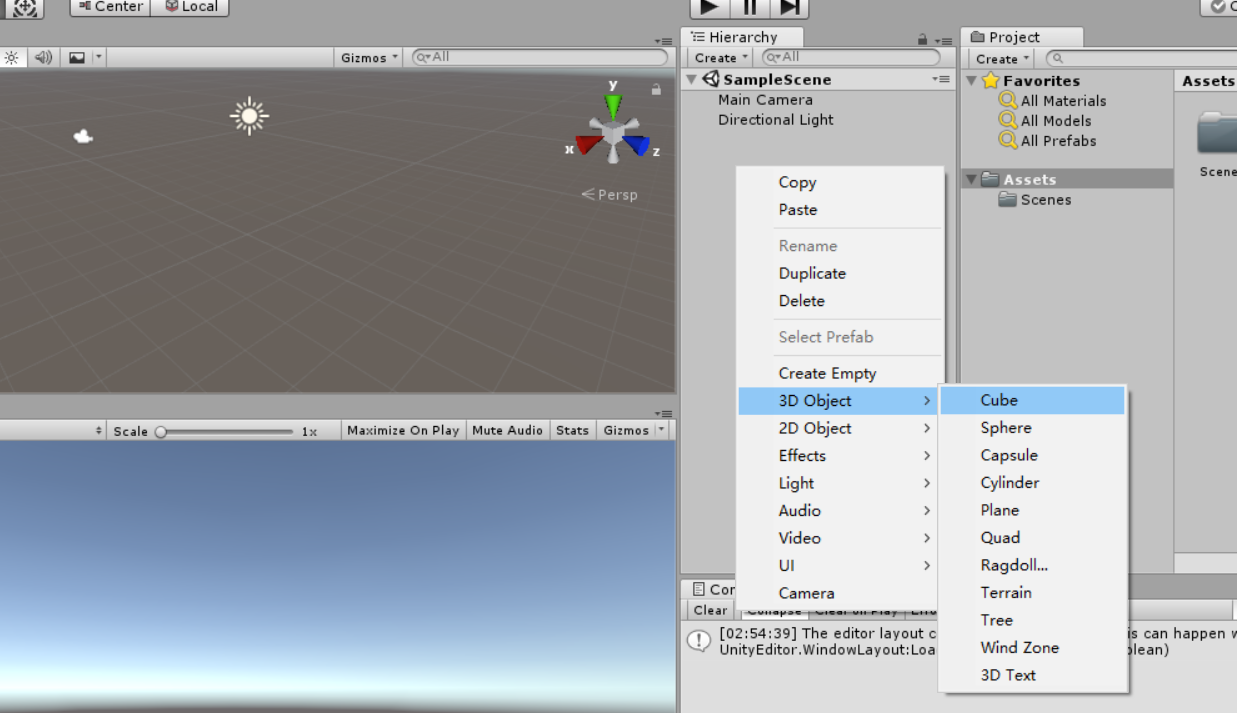Switch Persp projection label

pyautogui.click(x=609, y=194)
